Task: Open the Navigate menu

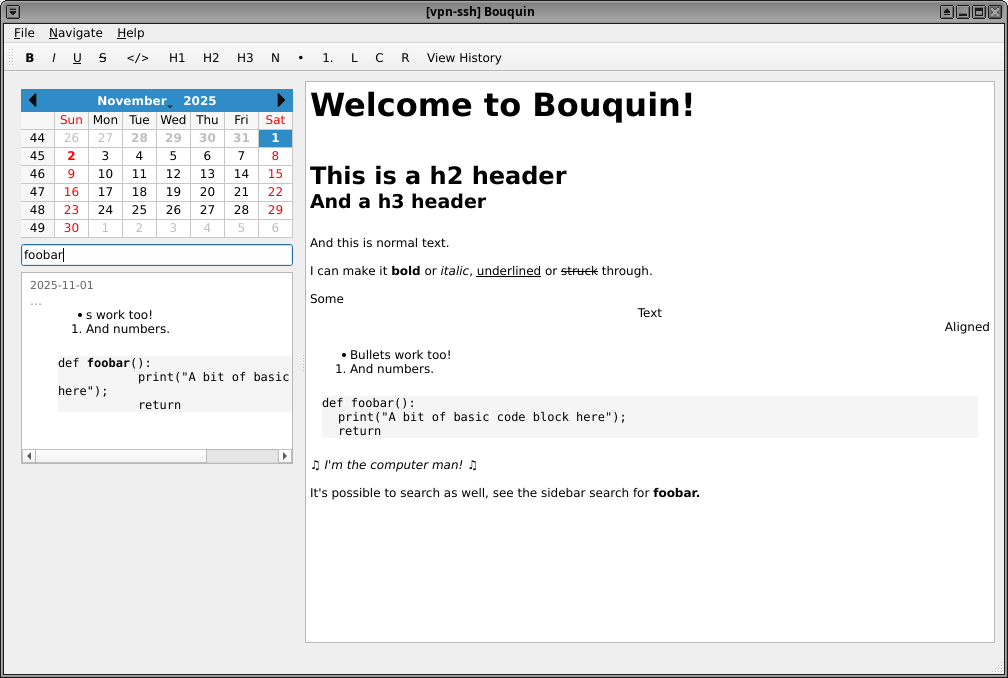Action: pyautogui.click(x=75, y=32)
